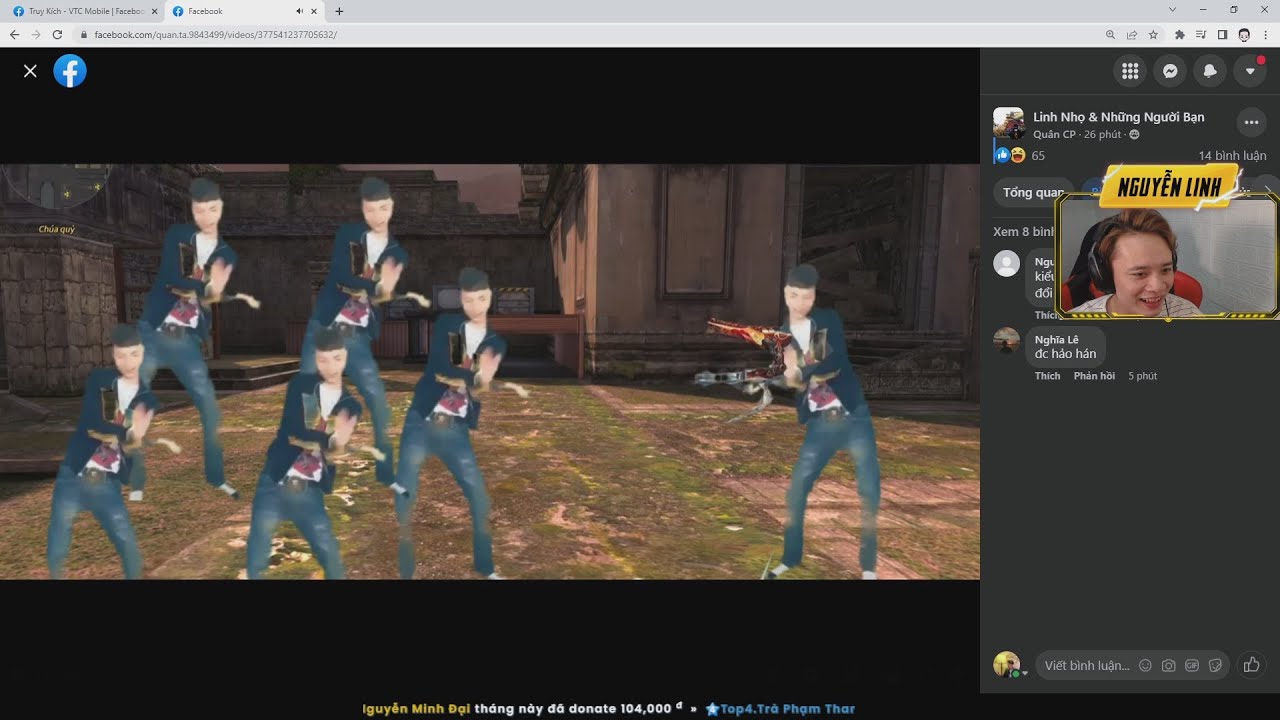Expand Xem 8 bình luận earlier comments
Image resolution: width=1280 pixels, height=720 pixels.
(x=1024, y=231)
